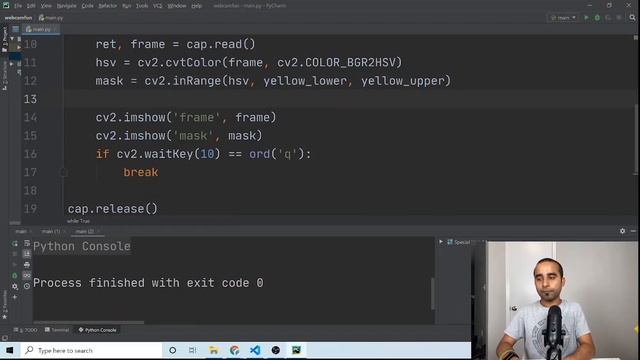
Task: Open the main run configuration dropdown
Action: [x=563, y=18]
